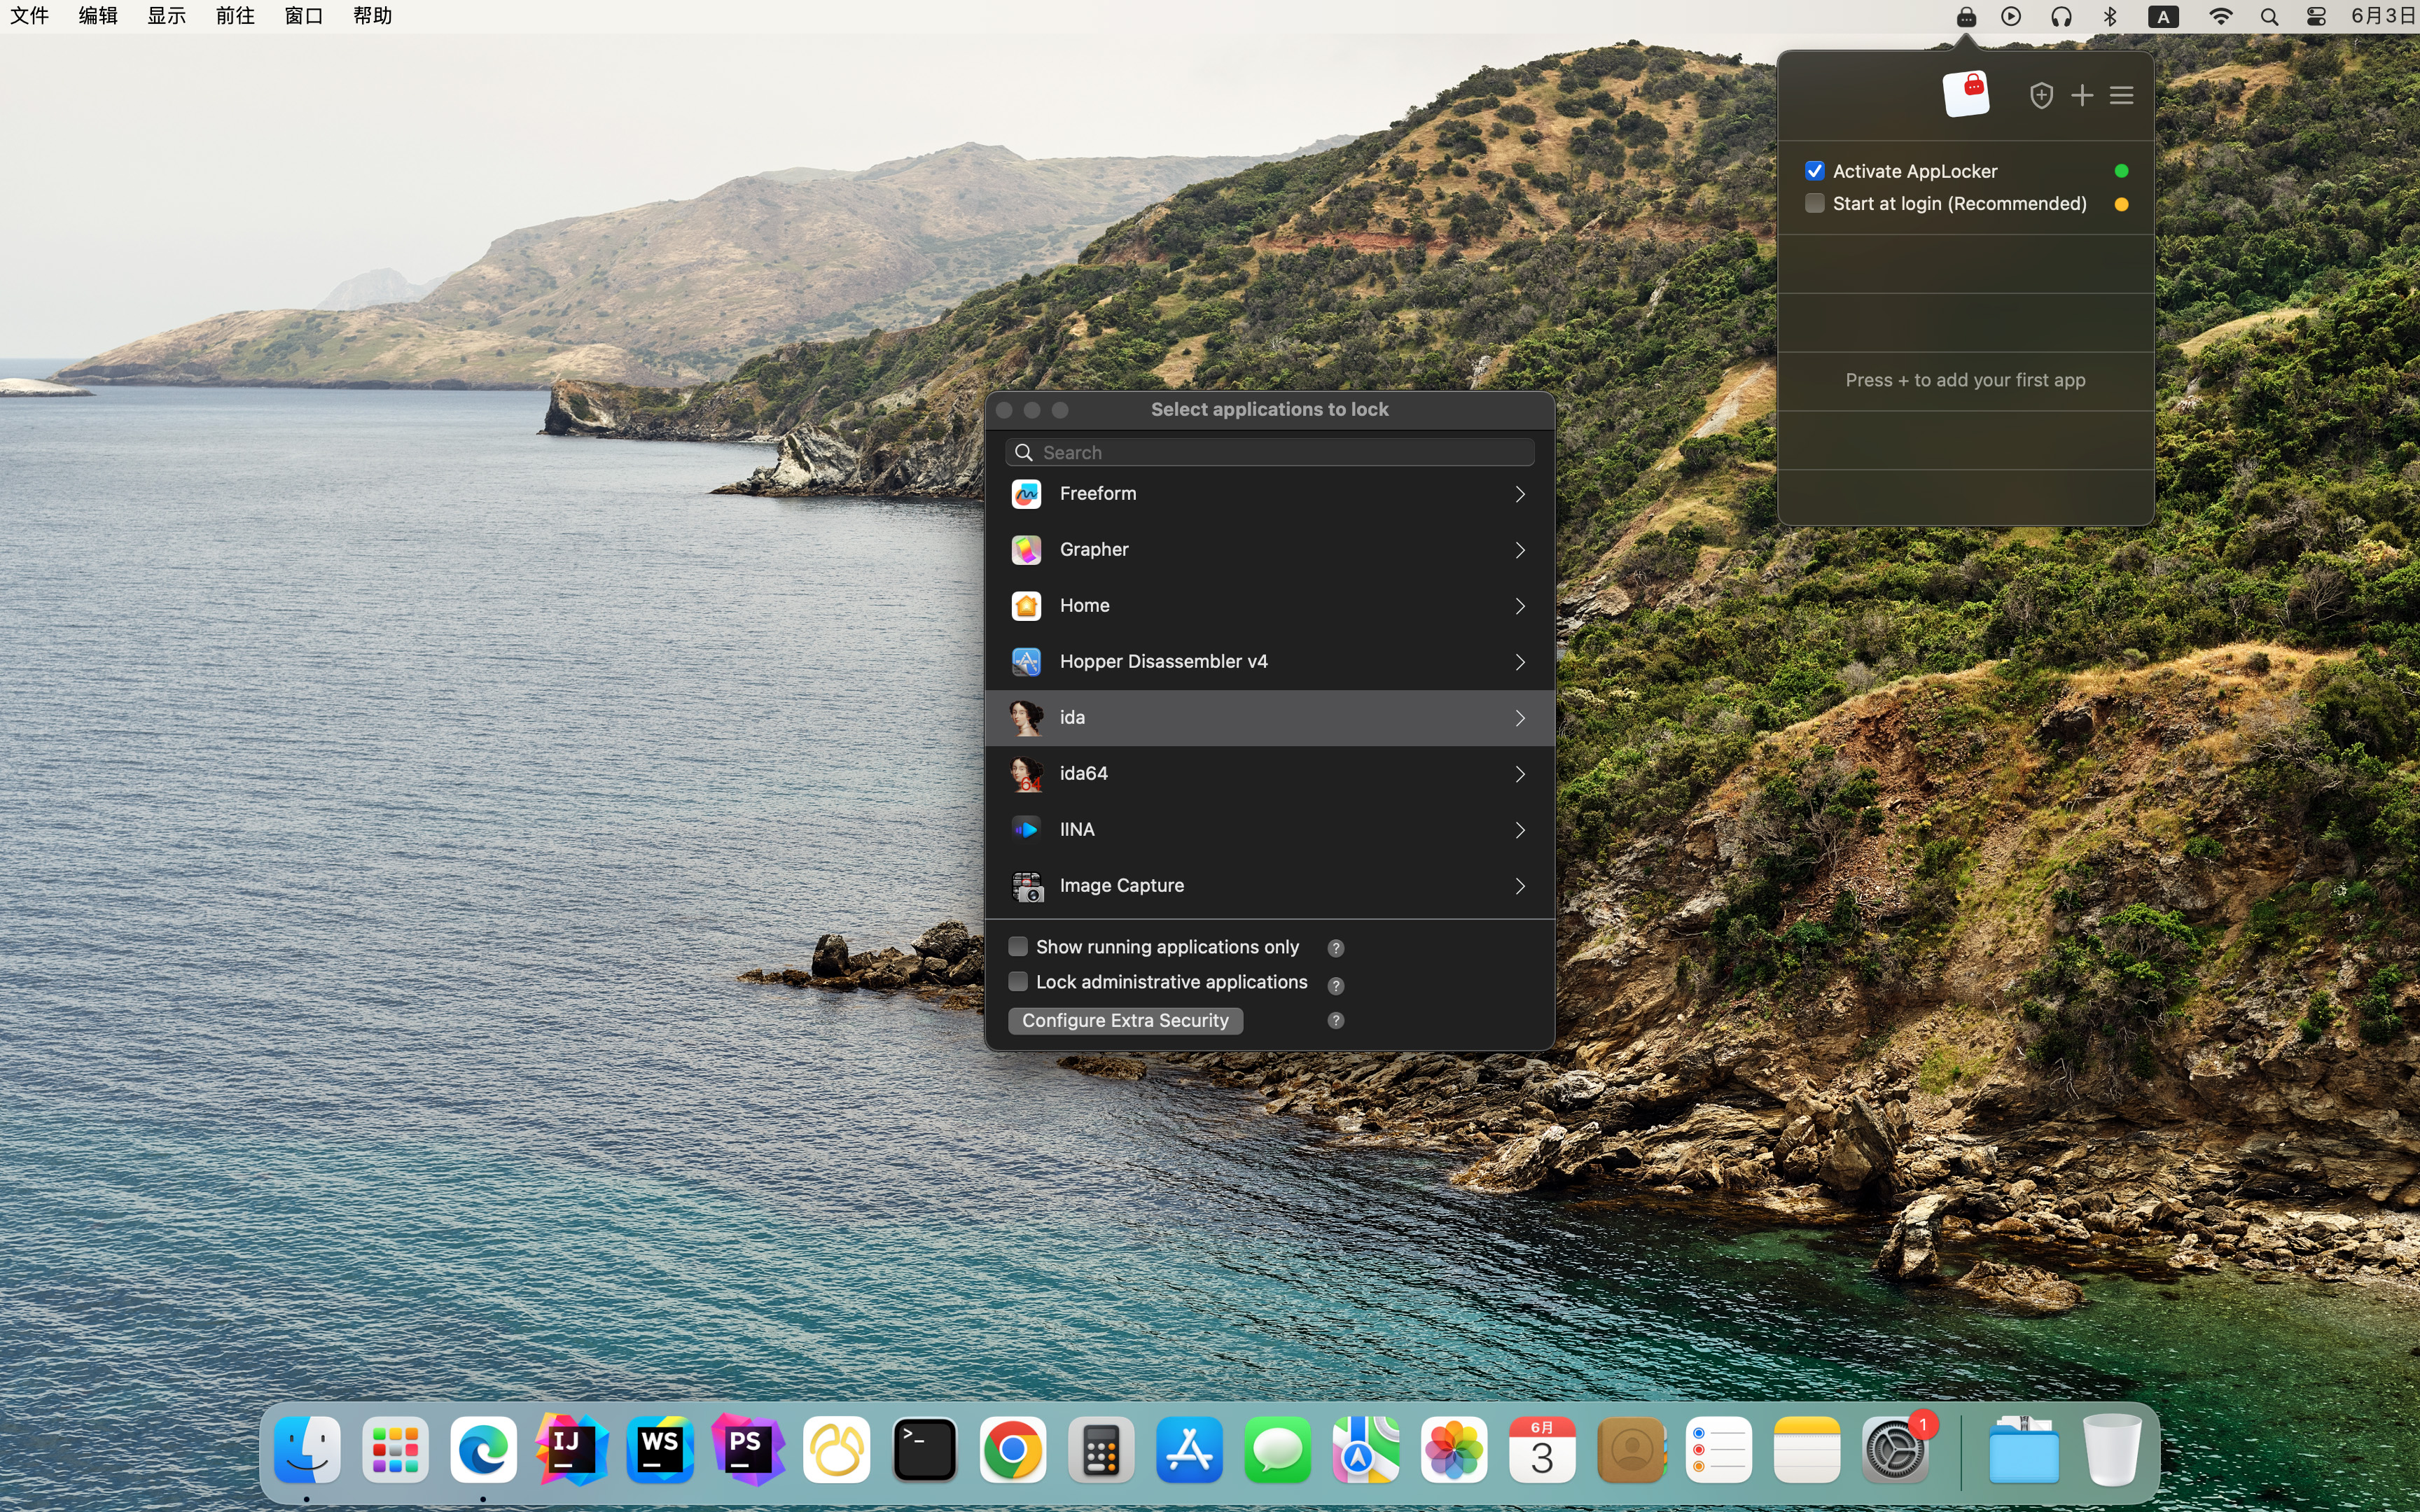
Task: Toggle the Activate AppLocker checkbox
Action: (1814, 171)
